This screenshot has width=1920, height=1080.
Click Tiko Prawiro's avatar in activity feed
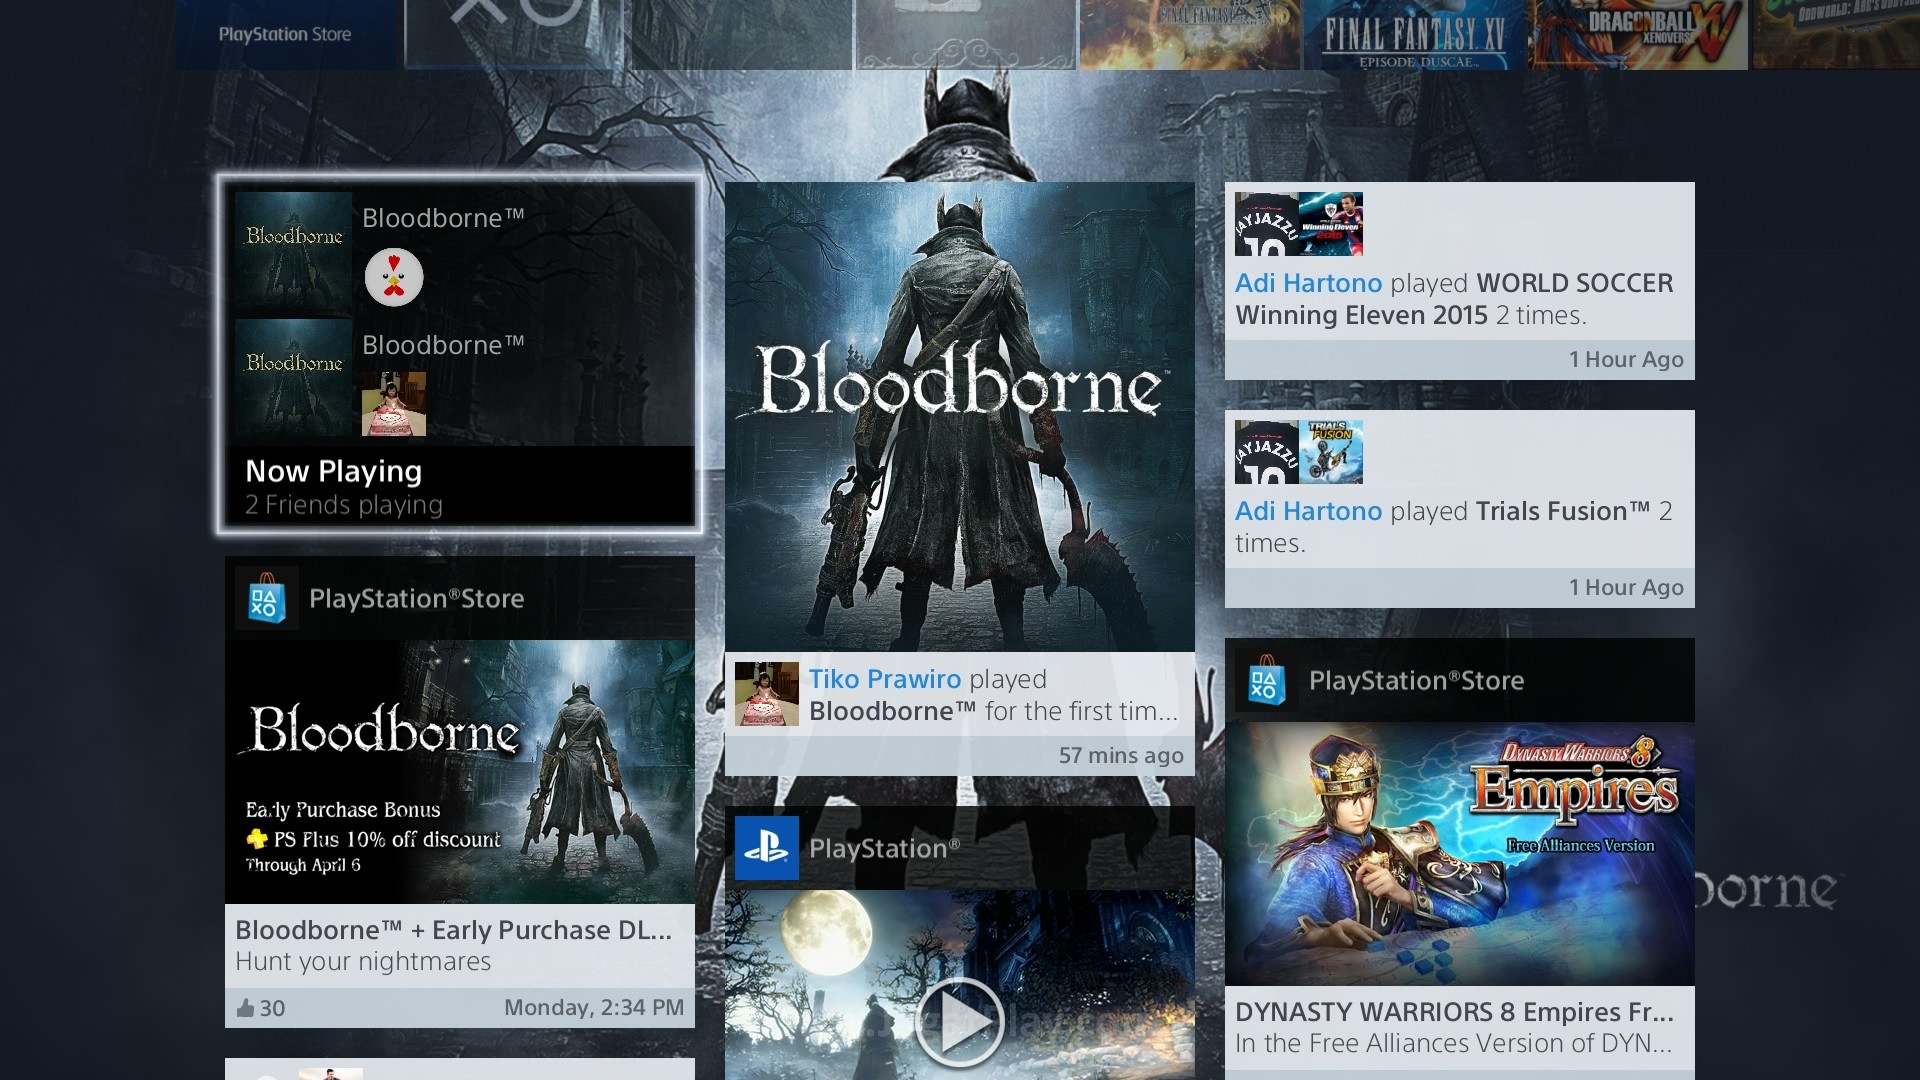[767, 694]
